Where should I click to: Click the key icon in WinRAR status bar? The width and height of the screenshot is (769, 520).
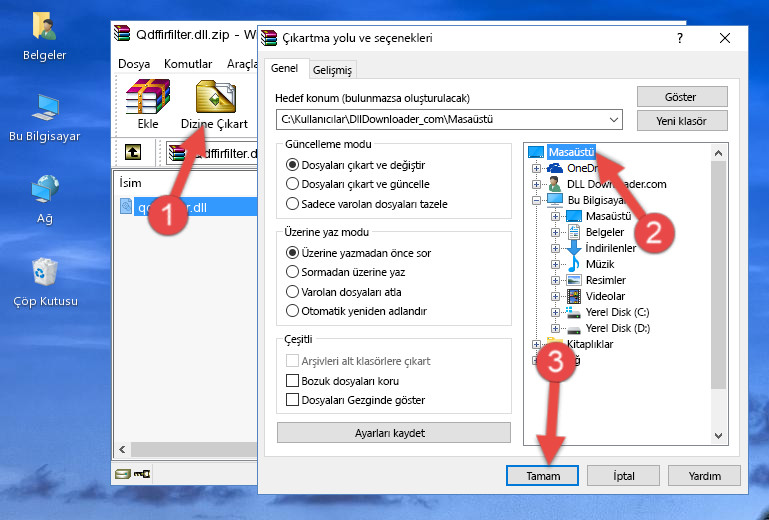[142, 474]
